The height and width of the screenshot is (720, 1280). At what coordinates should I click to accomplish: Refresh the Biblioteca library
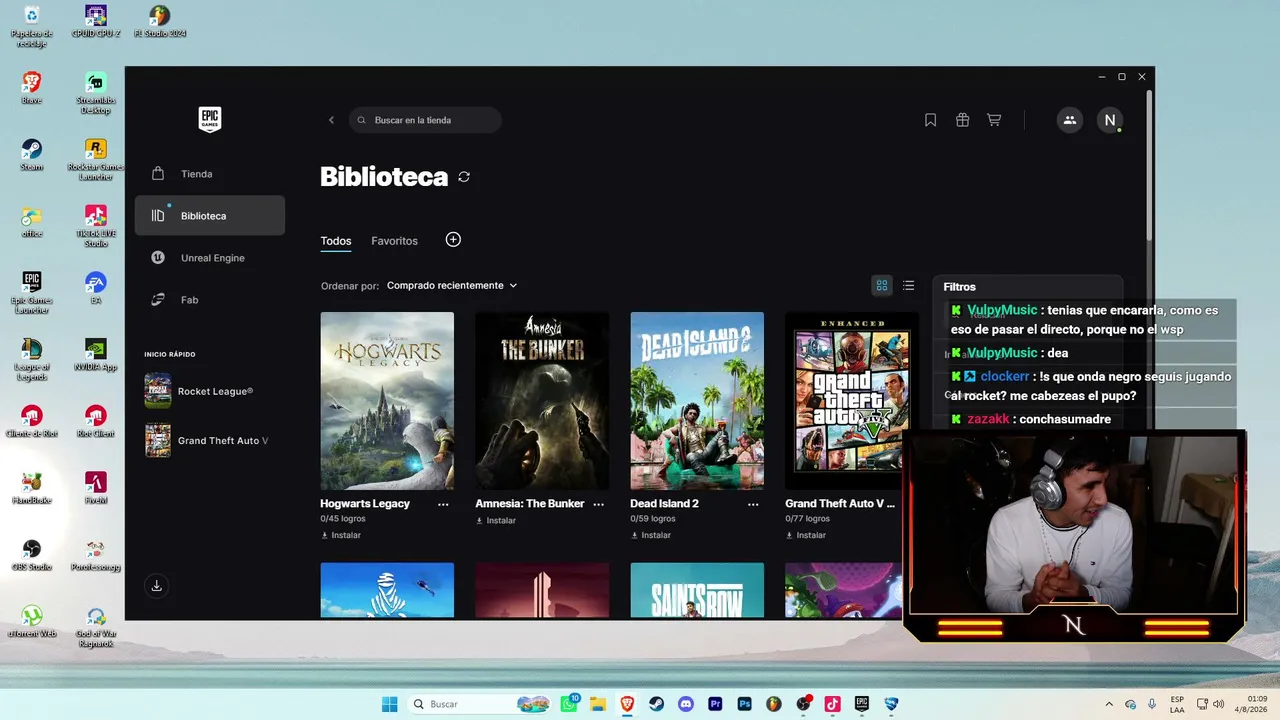click(464, 177)
